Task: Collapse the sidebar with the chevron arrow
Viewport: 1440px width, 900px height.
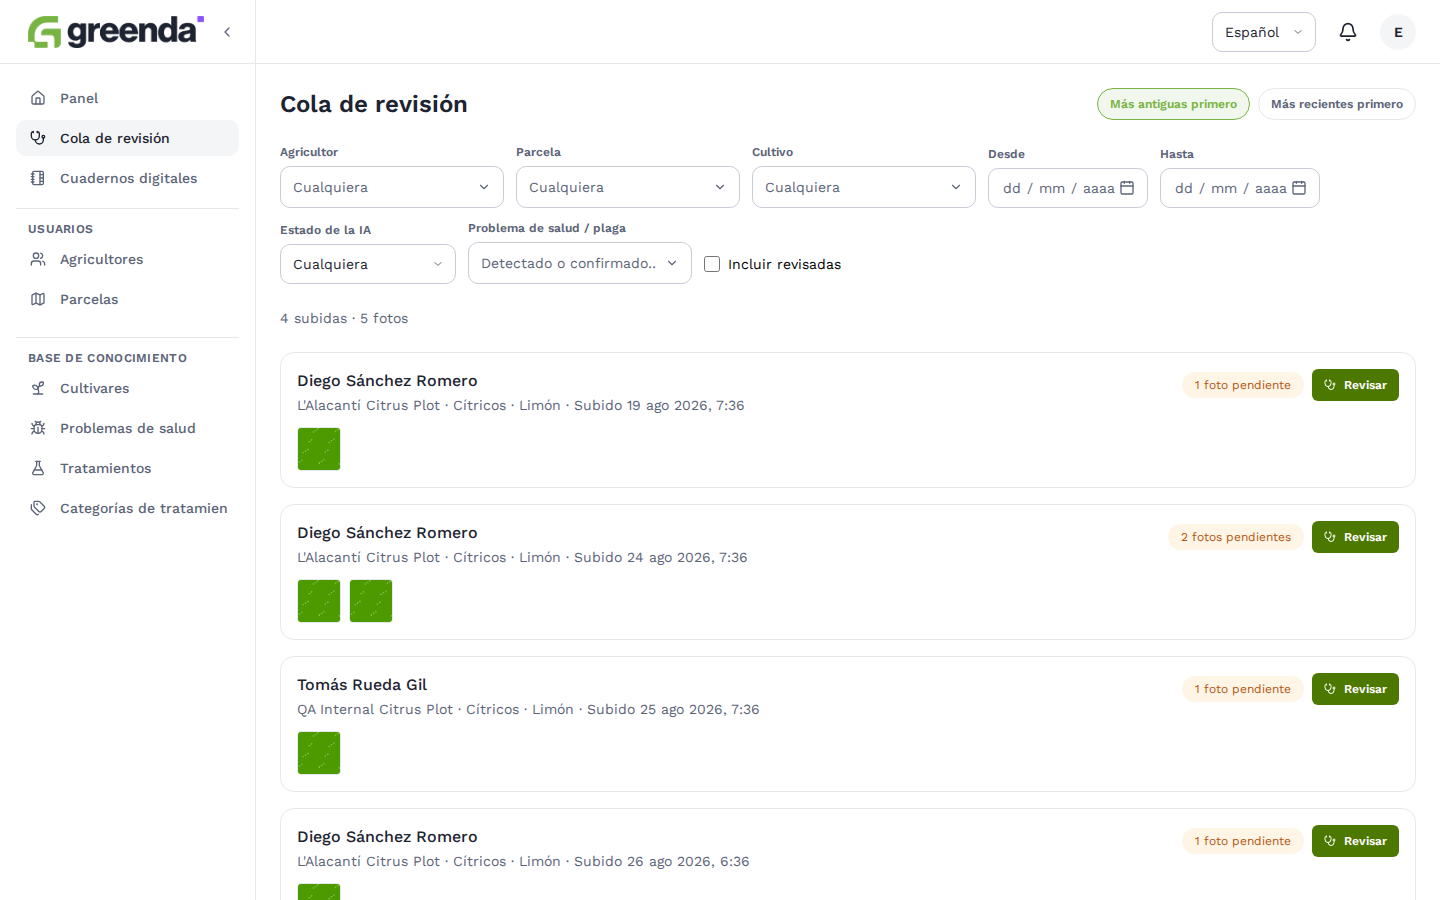Action: tap(227, 32)
